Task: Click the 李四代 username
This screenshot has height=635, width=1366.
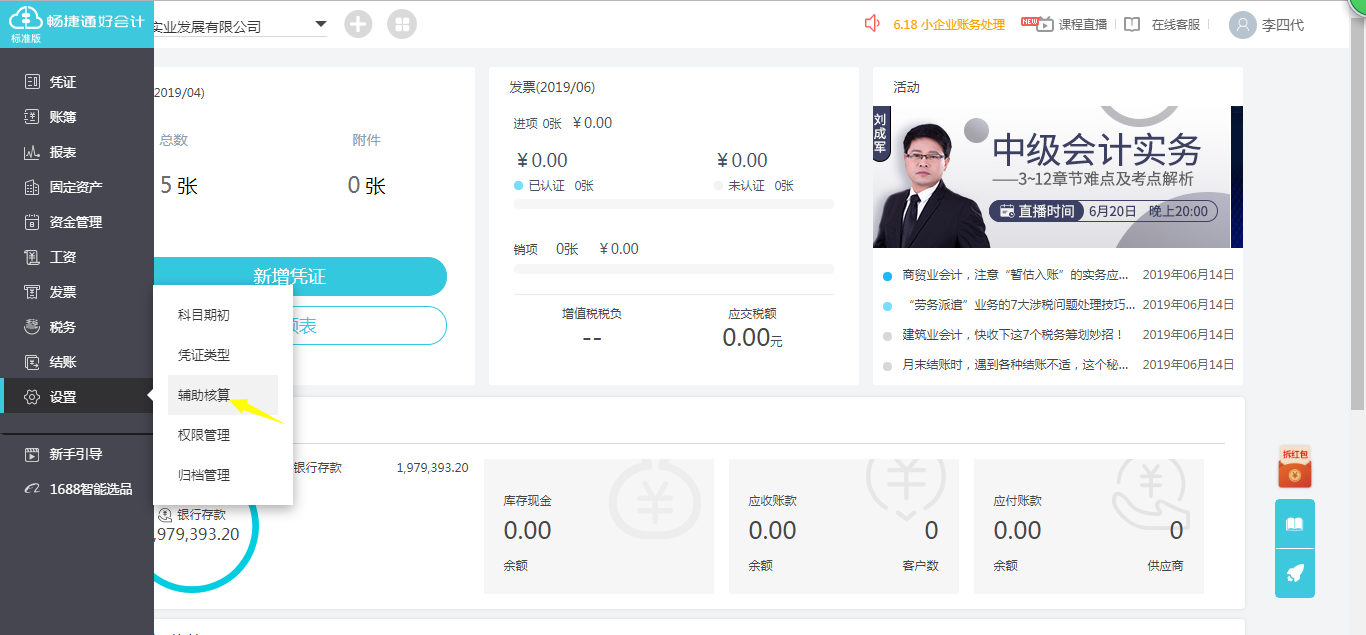Action: pyautogui.click(x=1283, y=25)
